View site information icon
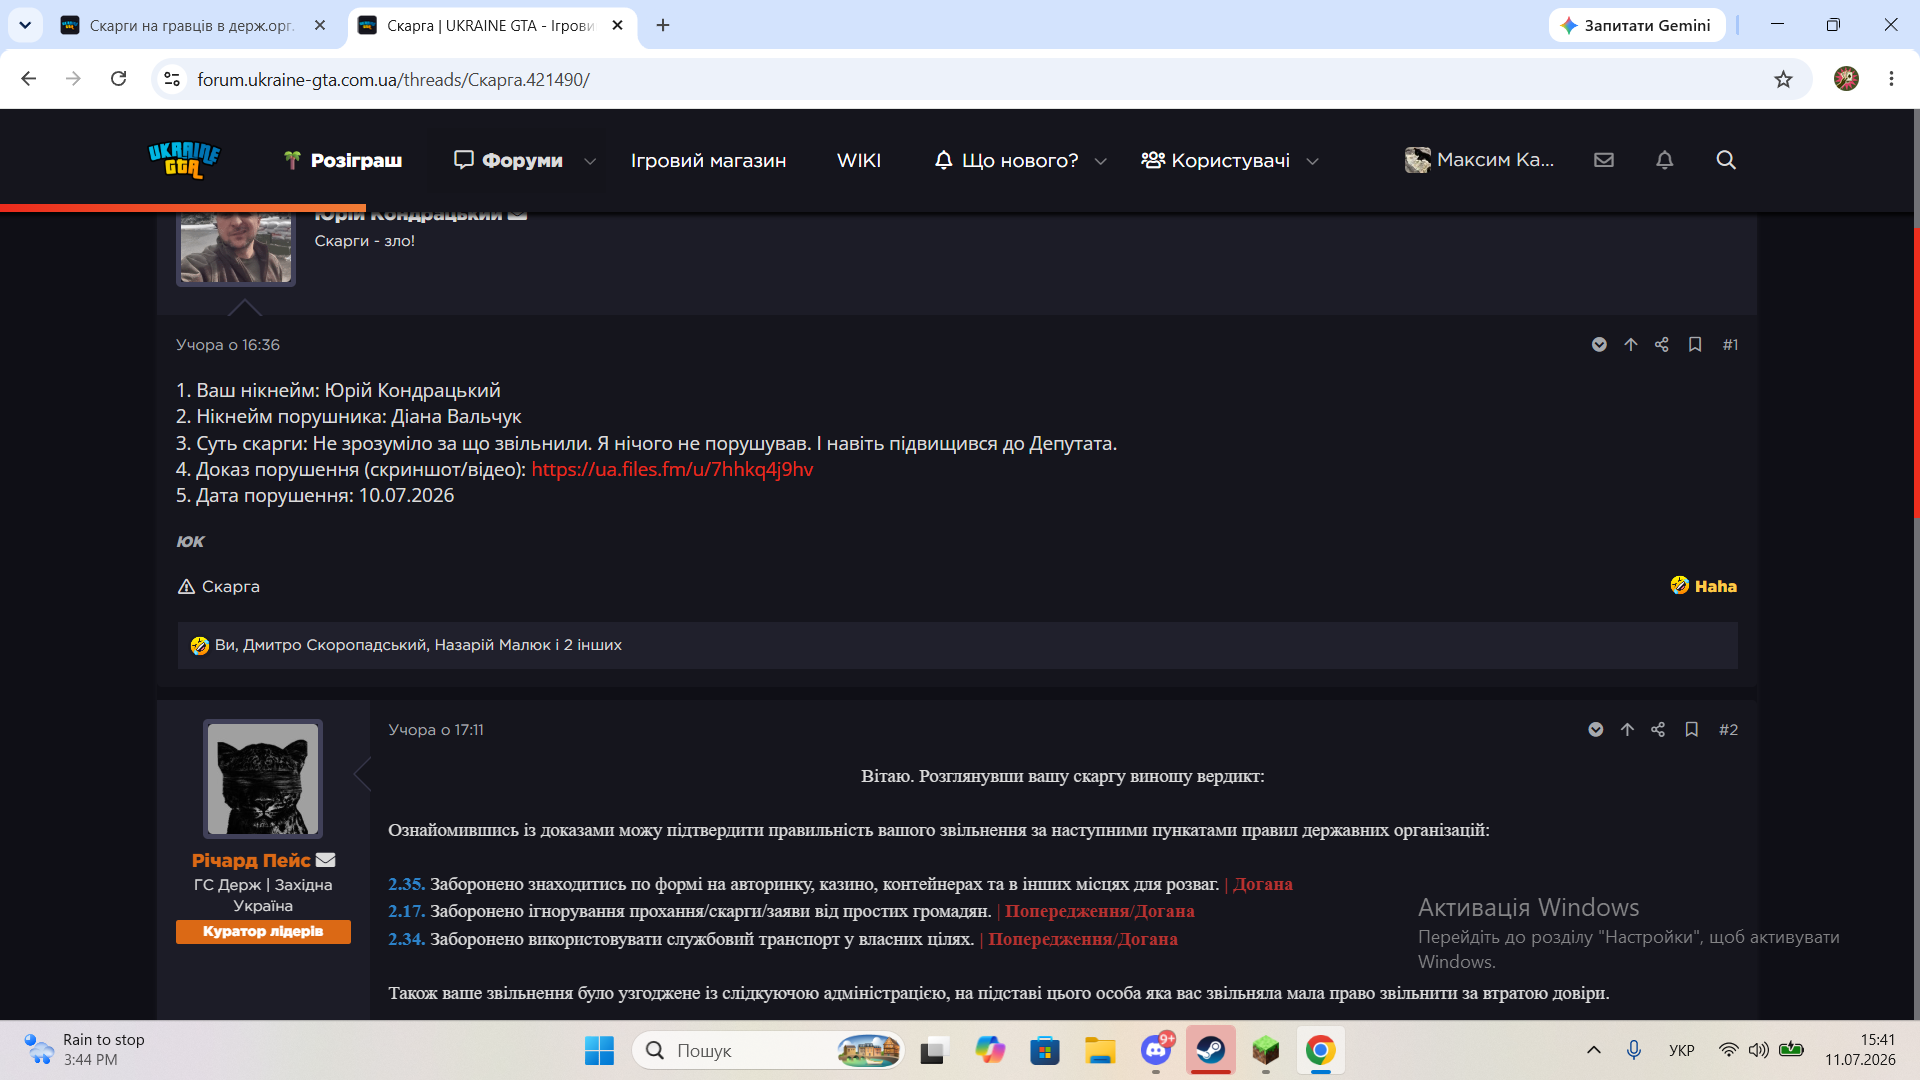1920x1080 pixels. pyautogui.click(x=172, y=79)
